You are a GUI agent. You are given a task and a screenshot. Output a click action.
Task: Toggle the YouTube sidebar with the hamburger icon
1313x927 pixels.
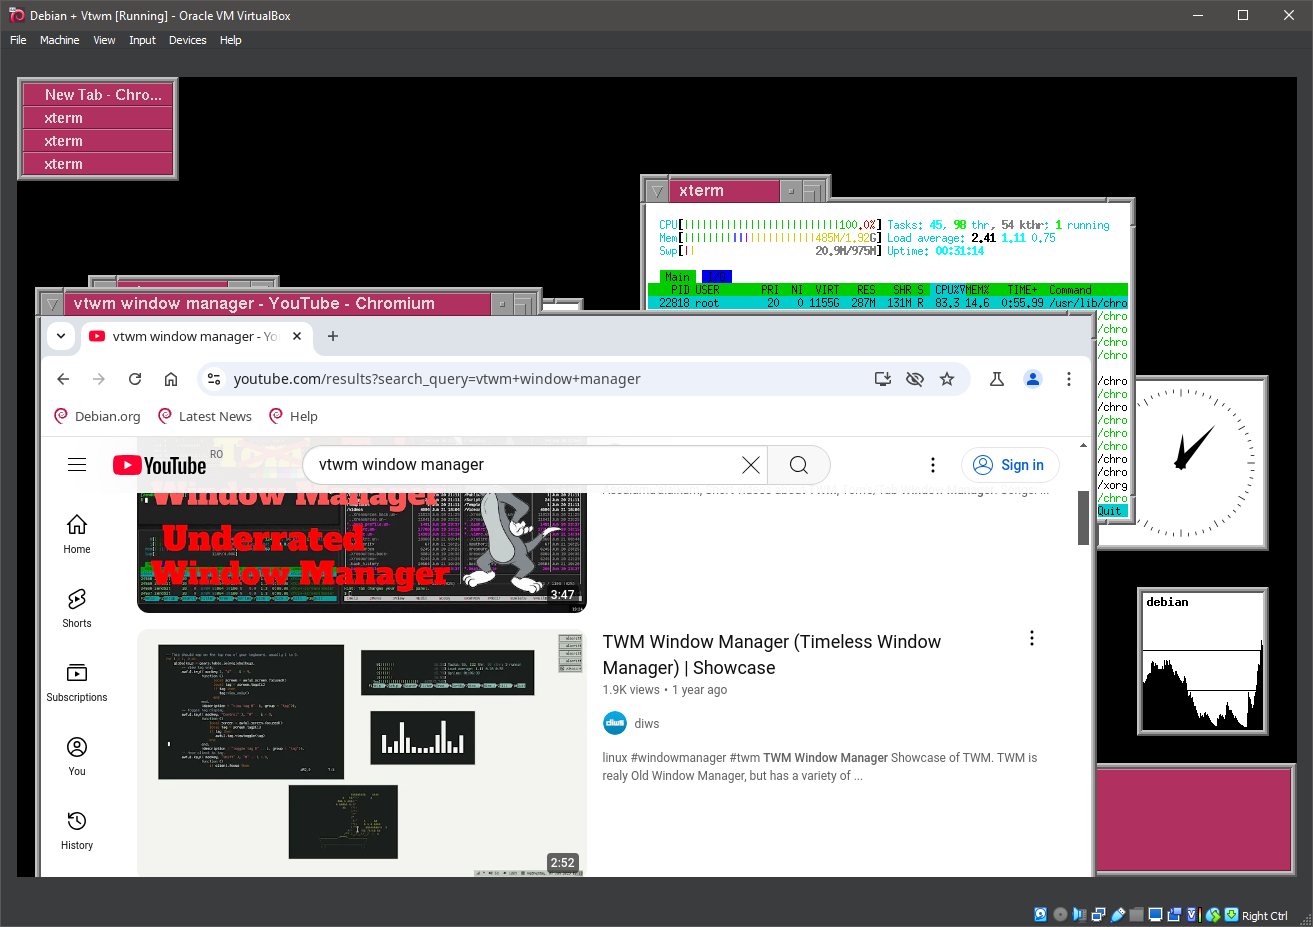pos(77,464)
